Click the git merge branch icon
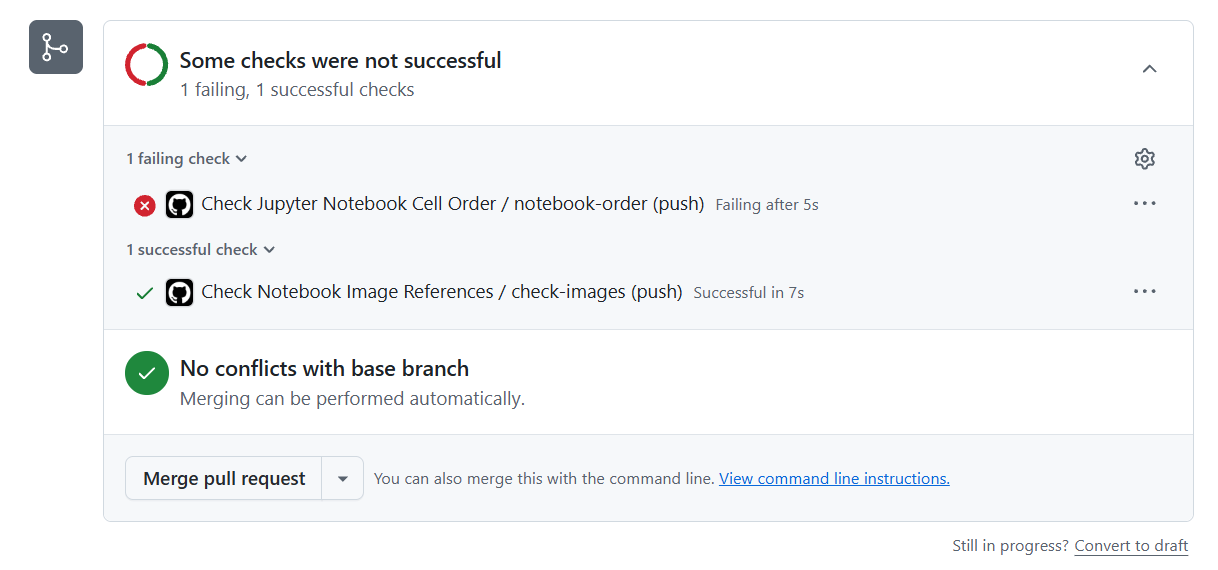1218x570 pixels. [x=56, y=47]
